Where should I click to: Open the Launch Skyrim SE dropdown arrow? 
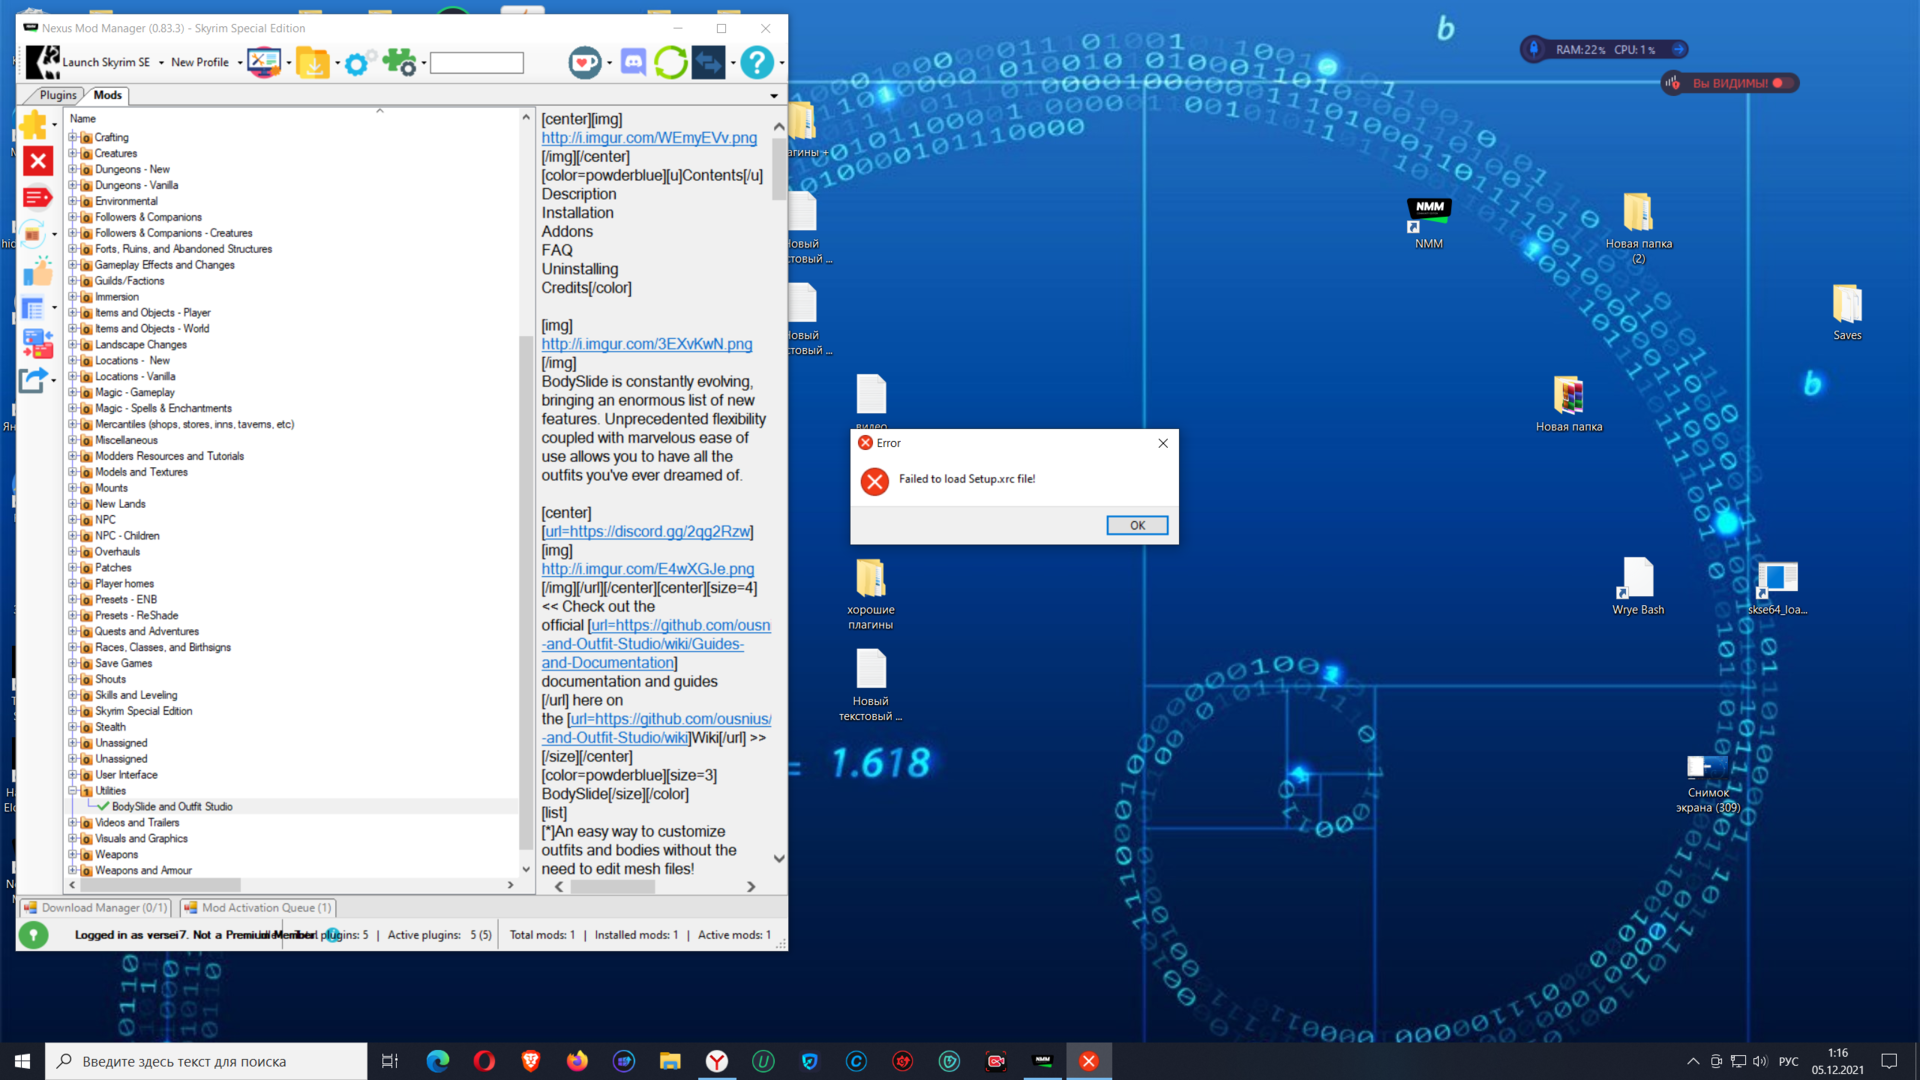point(161,63)
